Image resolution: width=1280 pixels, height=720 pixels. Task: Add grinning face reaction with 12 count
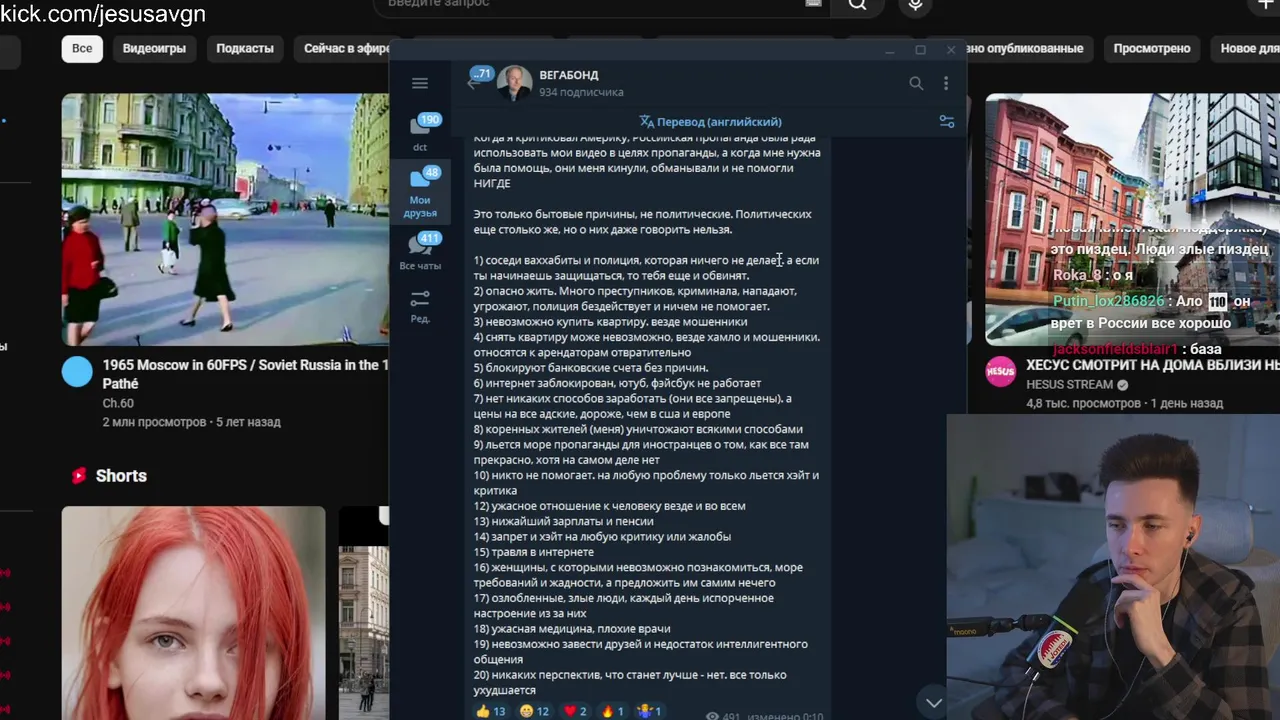coord(534,711)
